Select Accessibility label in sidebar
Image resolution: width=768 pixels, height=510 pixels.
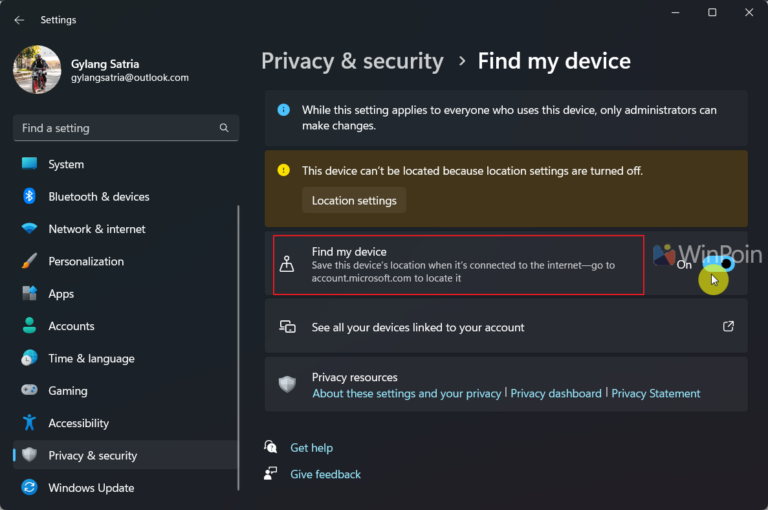click(79, 423)
